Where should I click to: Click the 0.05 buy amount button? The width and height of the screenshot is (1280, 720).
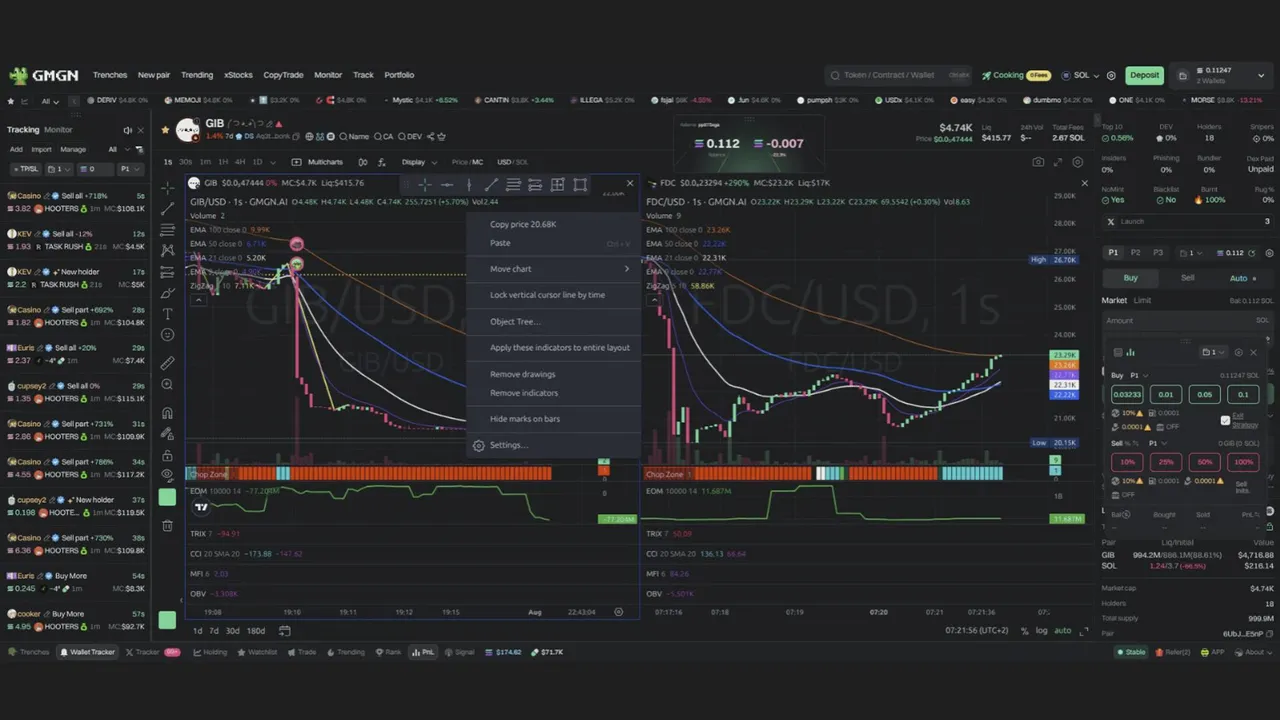pyautogui.click(x=1205, y=395)
